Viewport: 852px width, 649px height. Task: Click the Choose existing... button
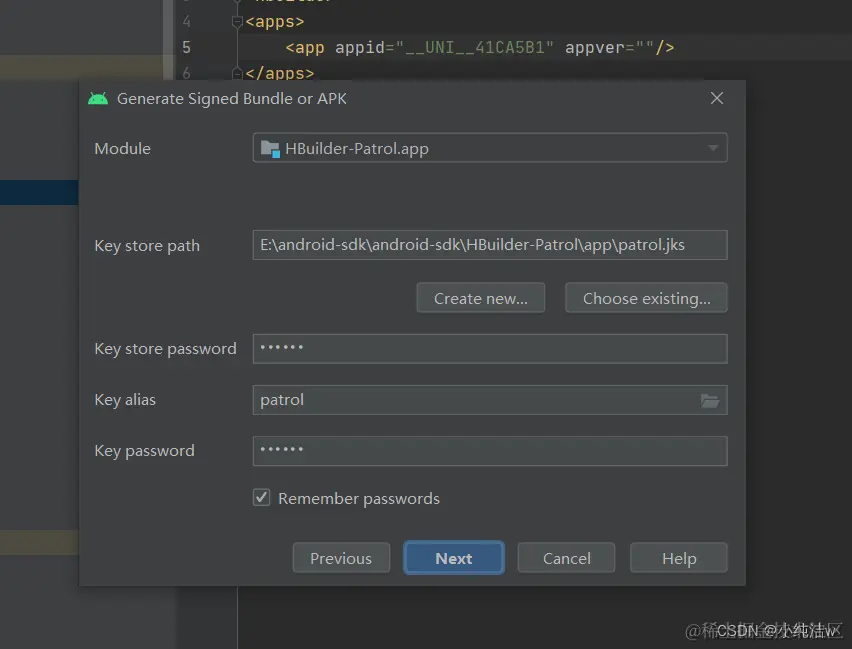coord(646,298)
